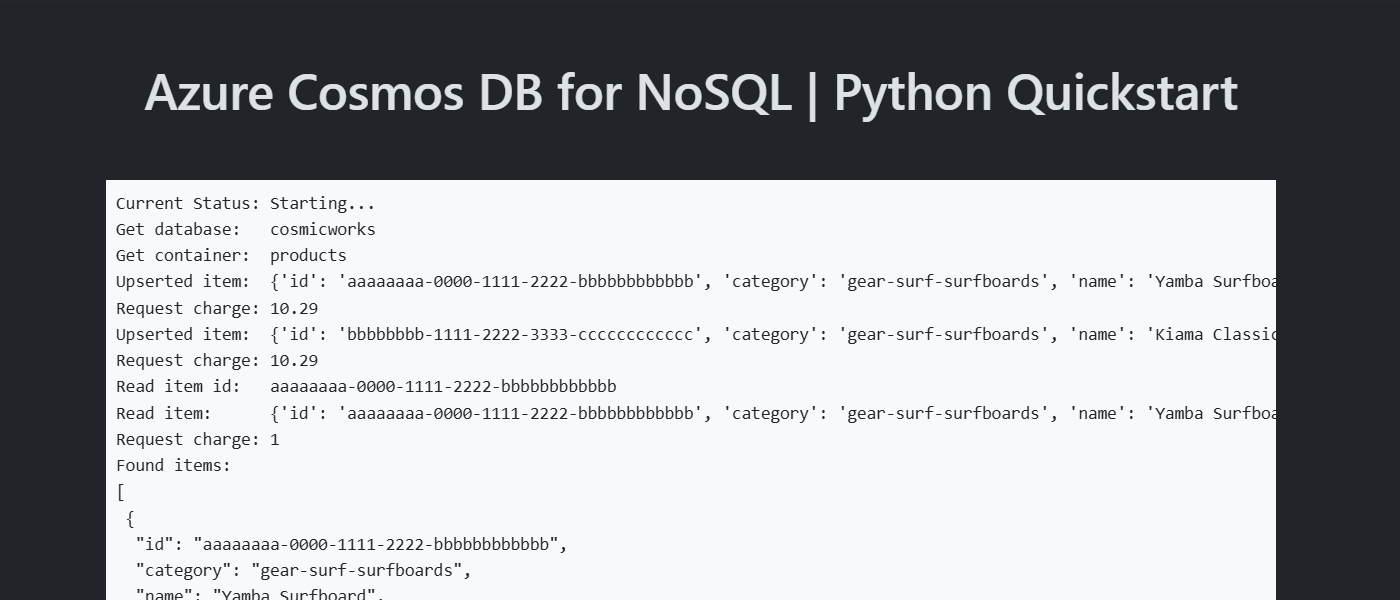Click the first "Request charge: 10.29" line
Image resolution: width=1400 pixels, height=600 pixels.
tap(217, 308)
